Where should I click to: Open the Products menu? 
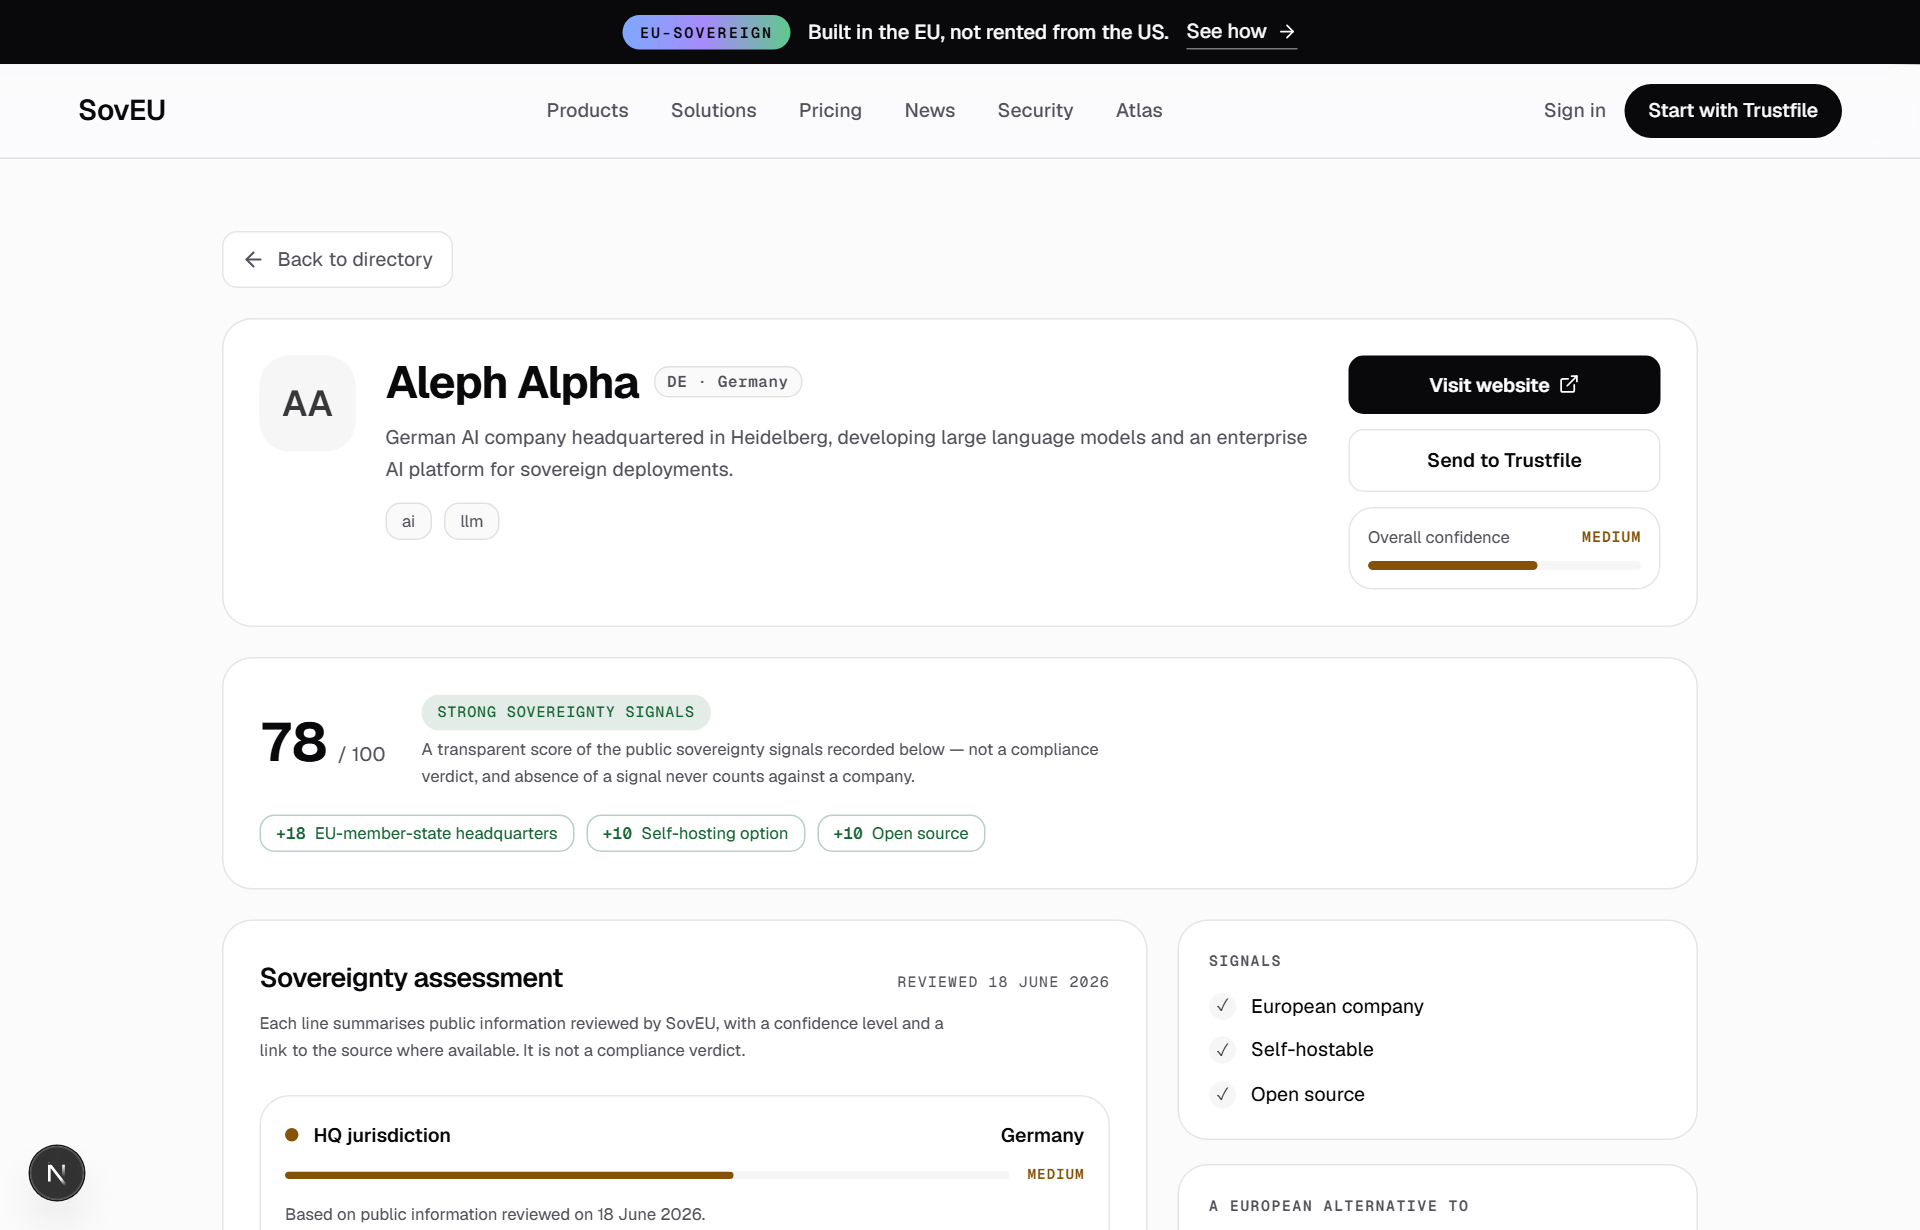pyautogui.click(x=587, y=110)
